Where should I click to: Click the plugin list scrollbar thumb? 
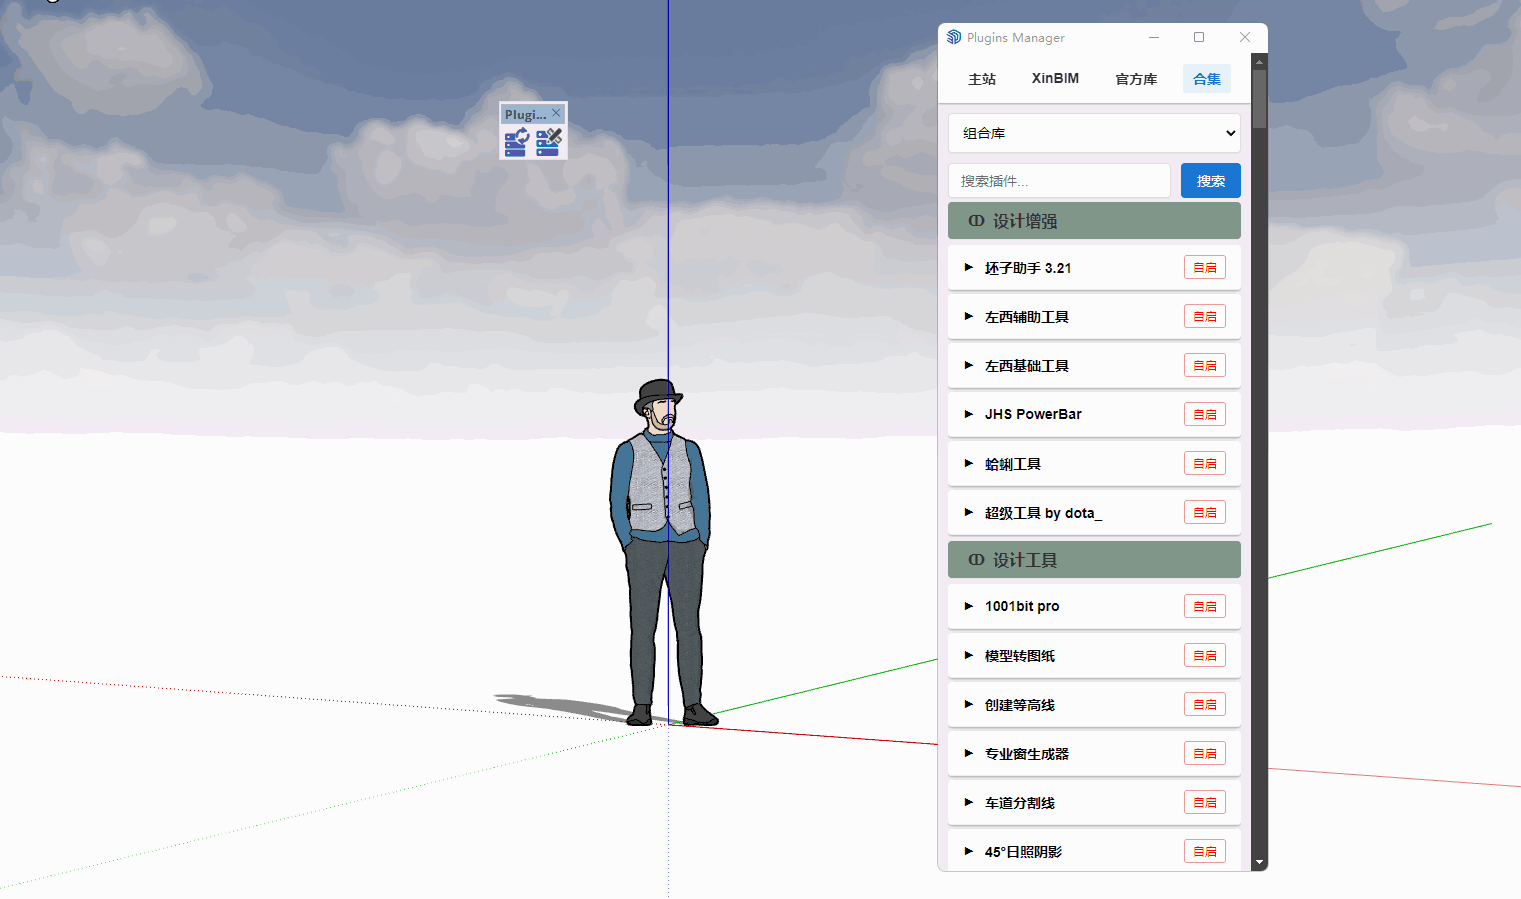pyautogui.click(x=1259, y=98)
